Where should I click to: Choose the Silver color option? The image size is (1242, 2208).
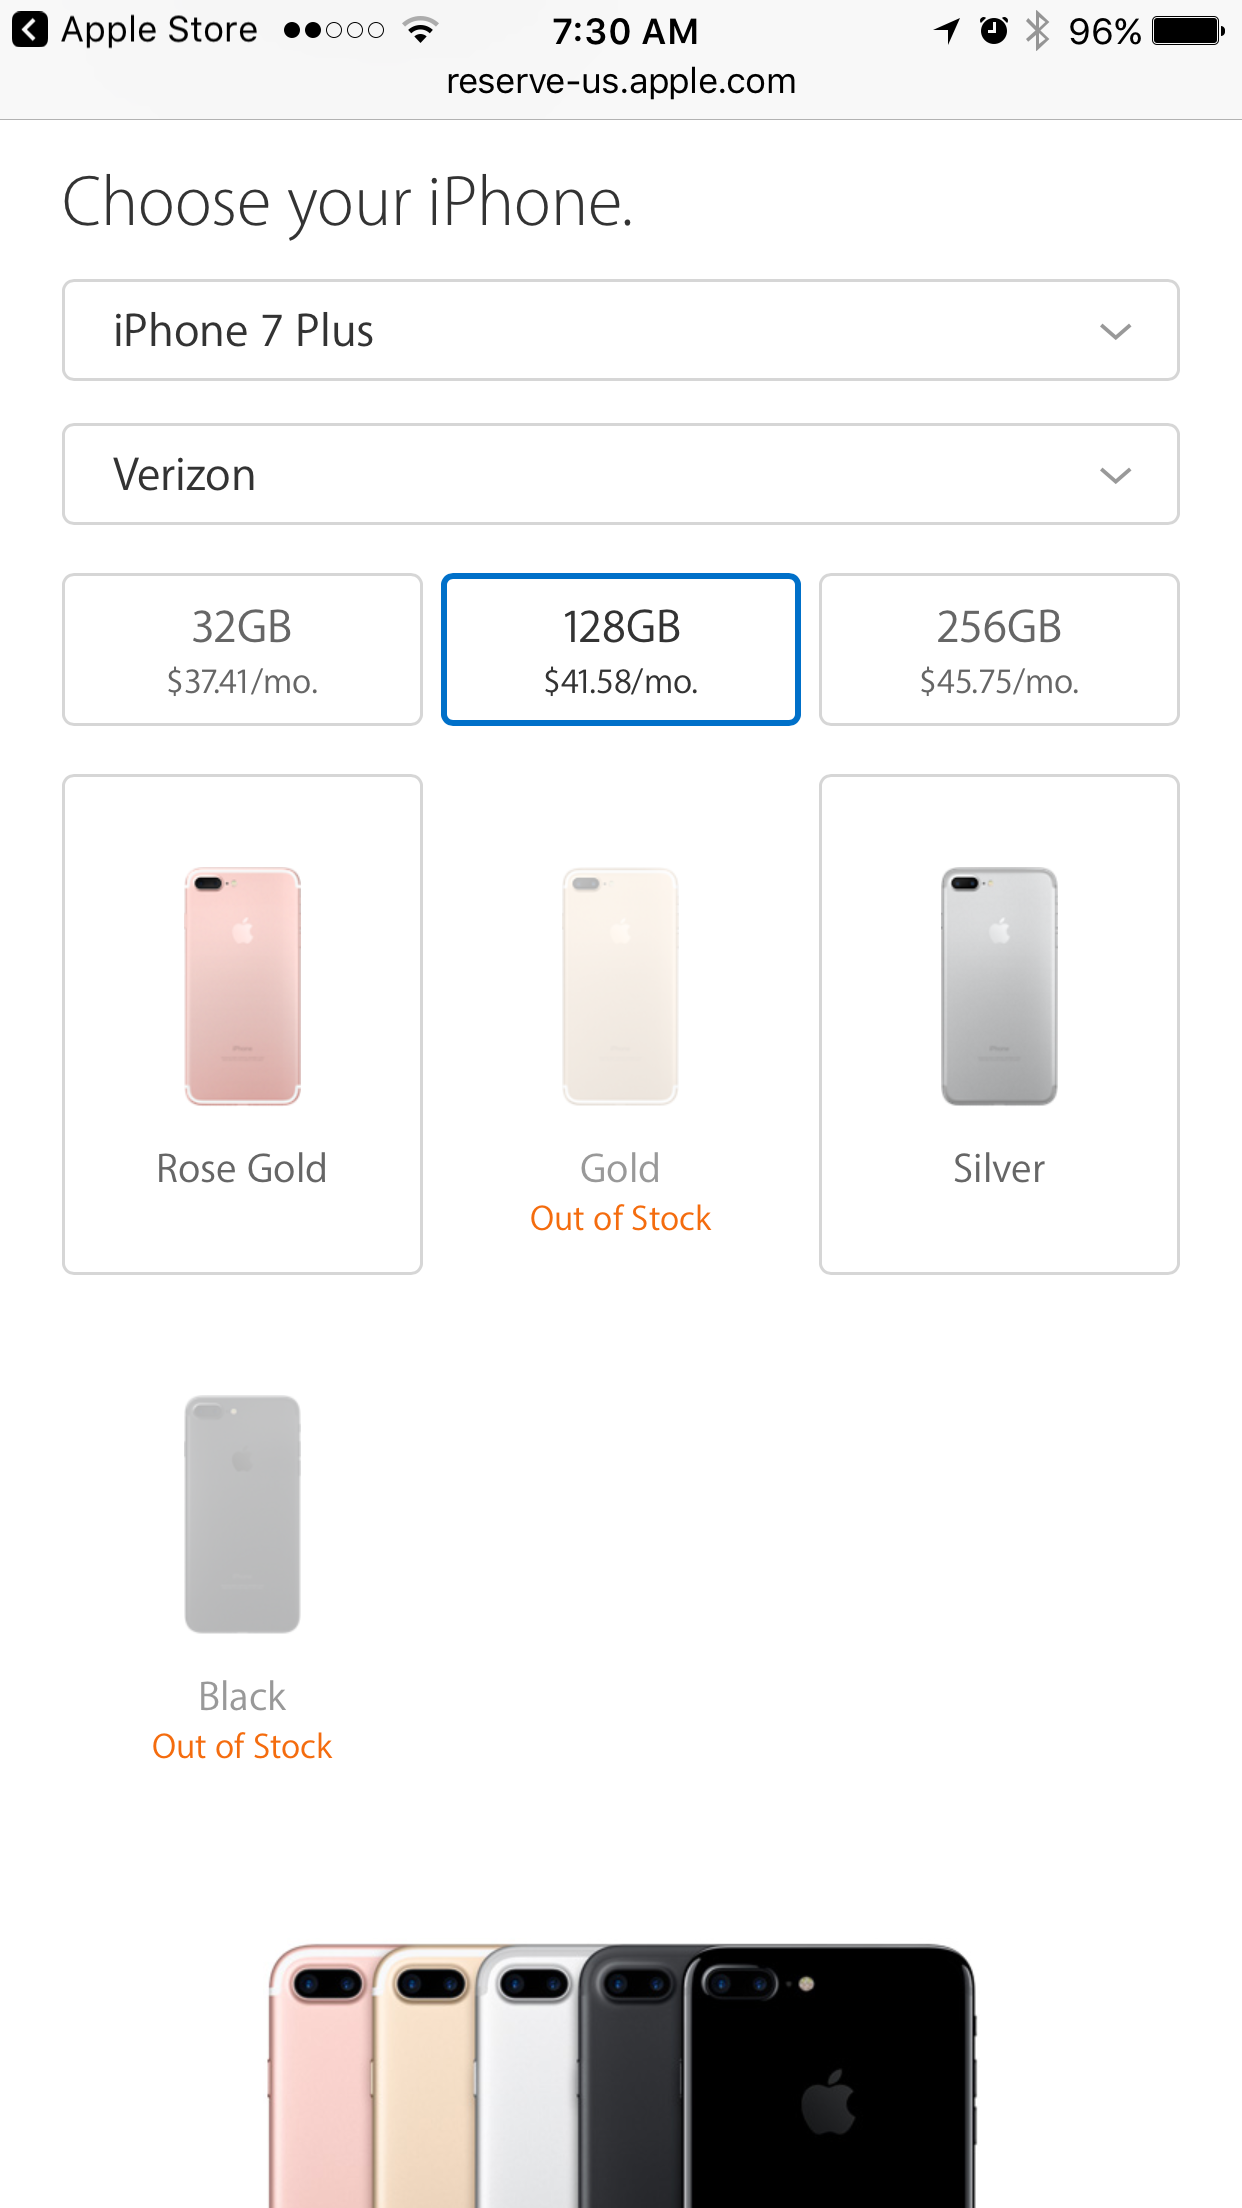click(x=999, y=1024)
